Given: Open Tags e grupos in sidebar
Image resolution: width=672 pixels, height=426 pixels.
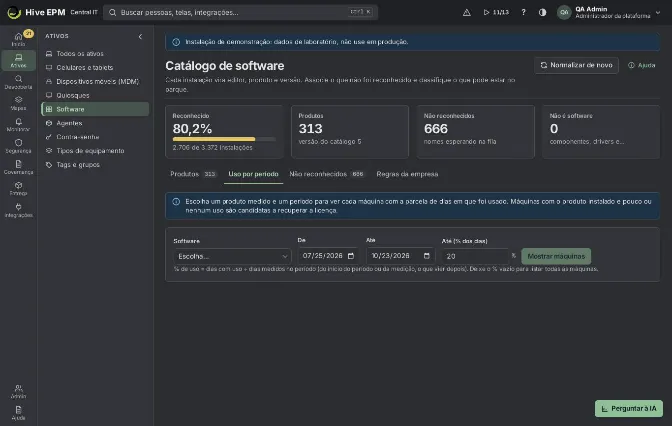Looking at the screenshot, I should [x=95, y=165].
